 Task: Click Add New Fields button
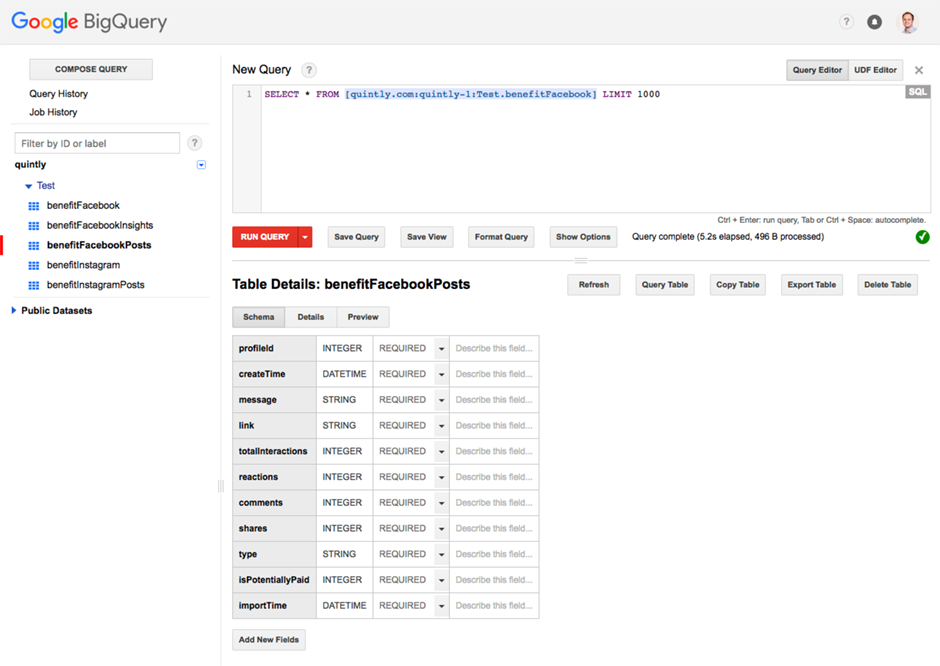[x=269, y=640]
